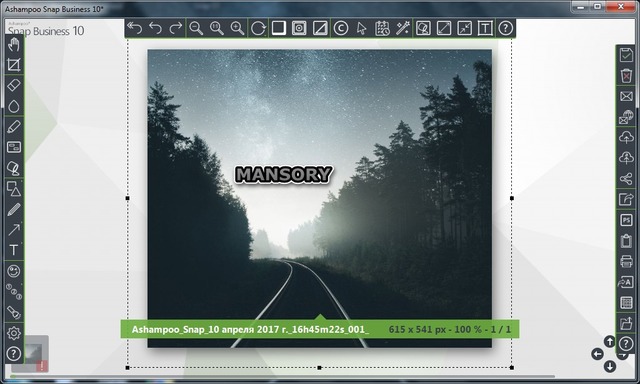Toggle the picture frame effect

click(299, 28)
